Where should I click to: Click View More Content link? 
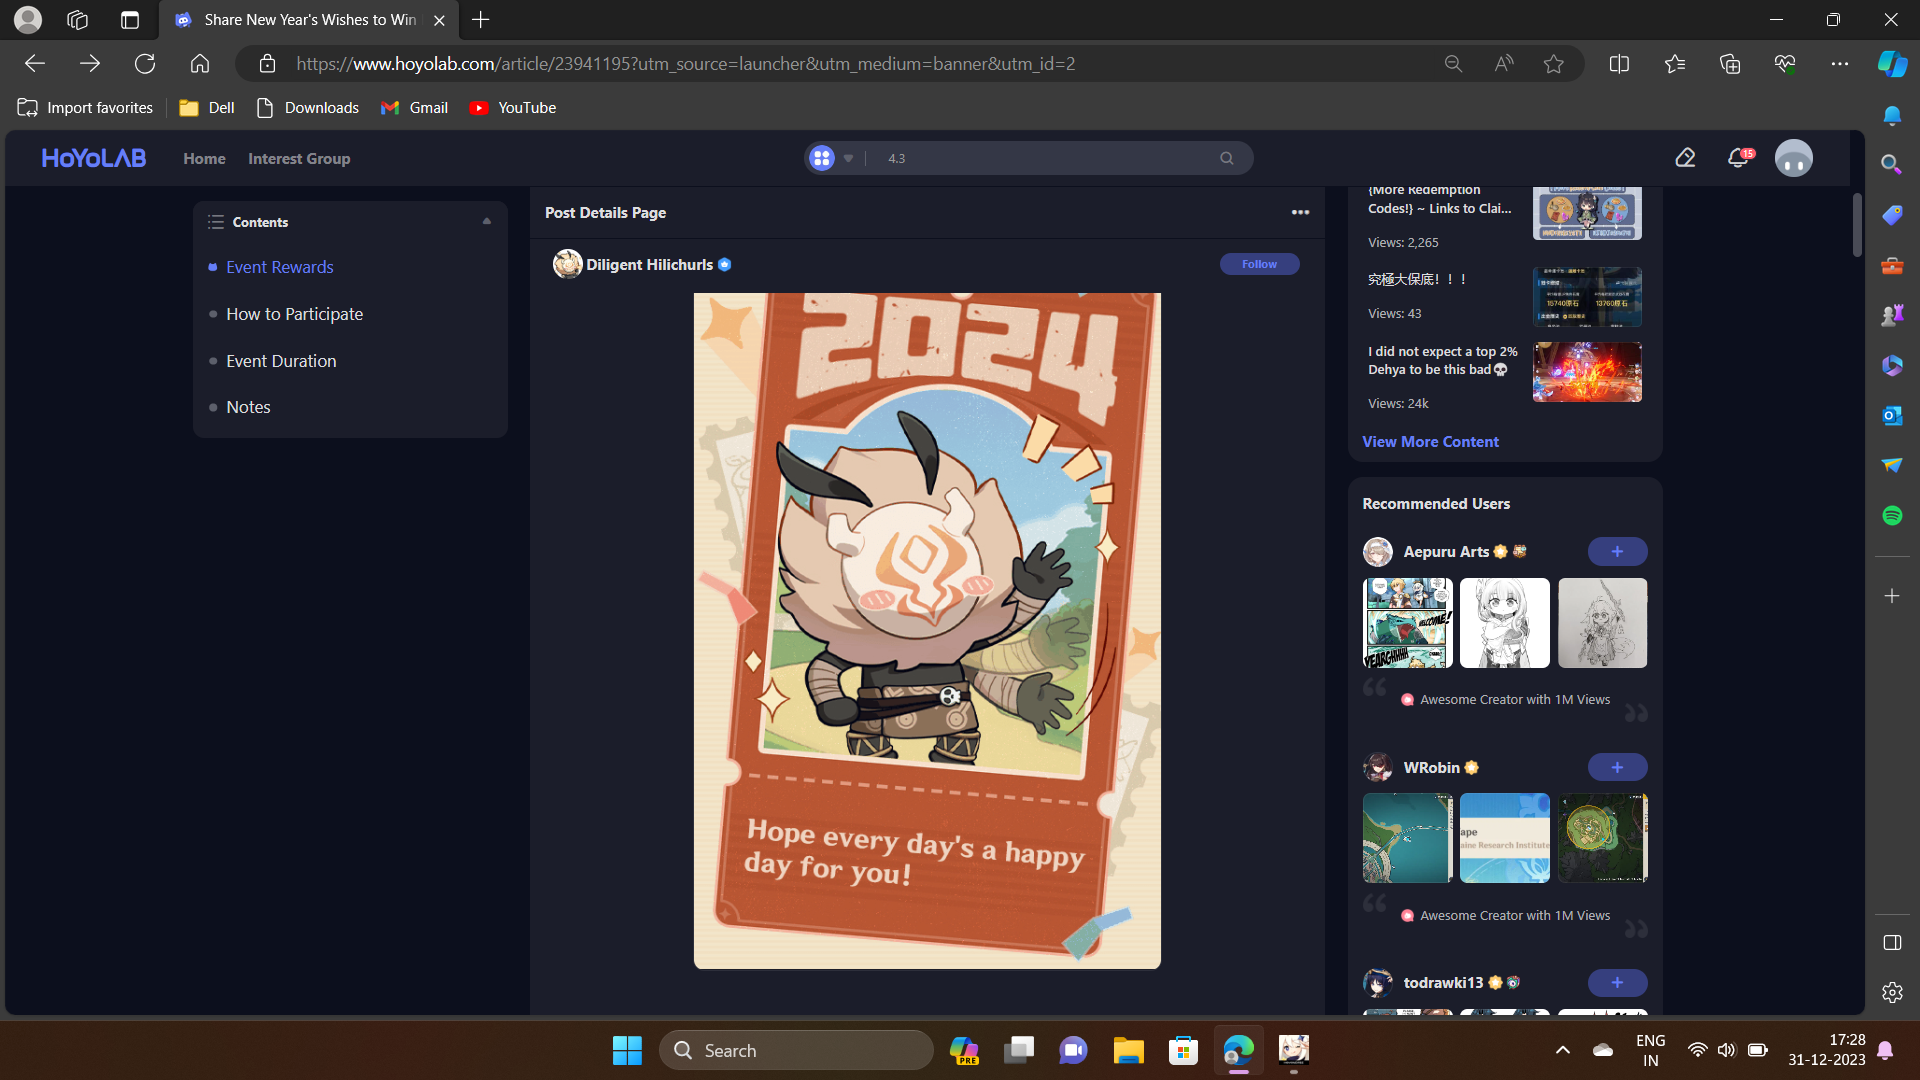point(1430,441)
